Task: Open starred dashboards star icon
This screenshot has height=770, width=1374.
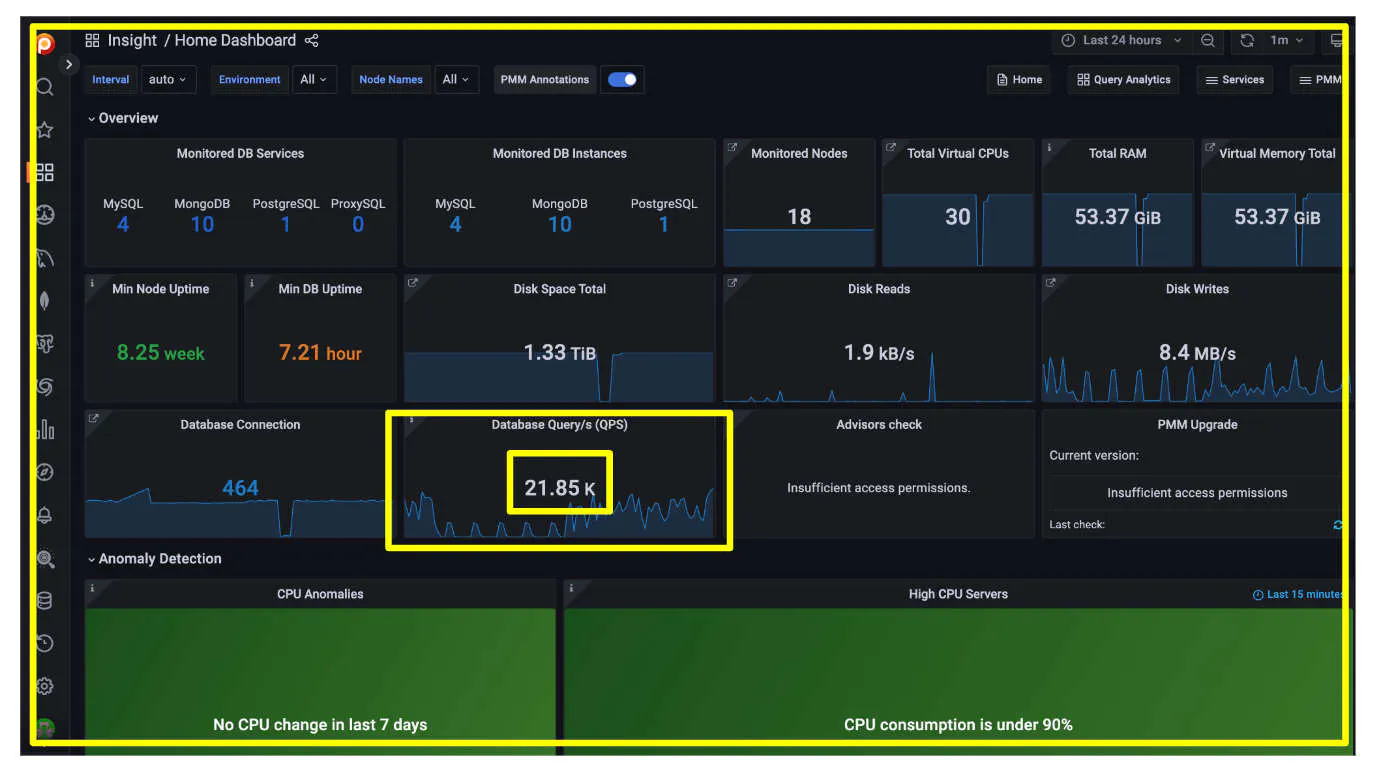Action: pyautogui.click(x=44, y=130)
